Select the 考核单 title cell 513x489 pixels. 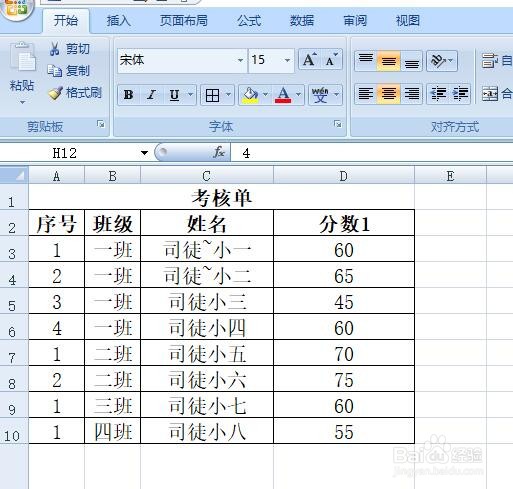tap(222, 197)
